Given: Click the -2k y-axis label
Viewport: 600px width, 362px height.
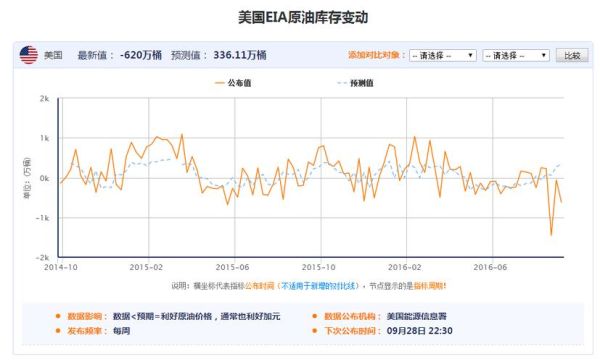Looking at the screenshot, I should [x=43, y=258].
